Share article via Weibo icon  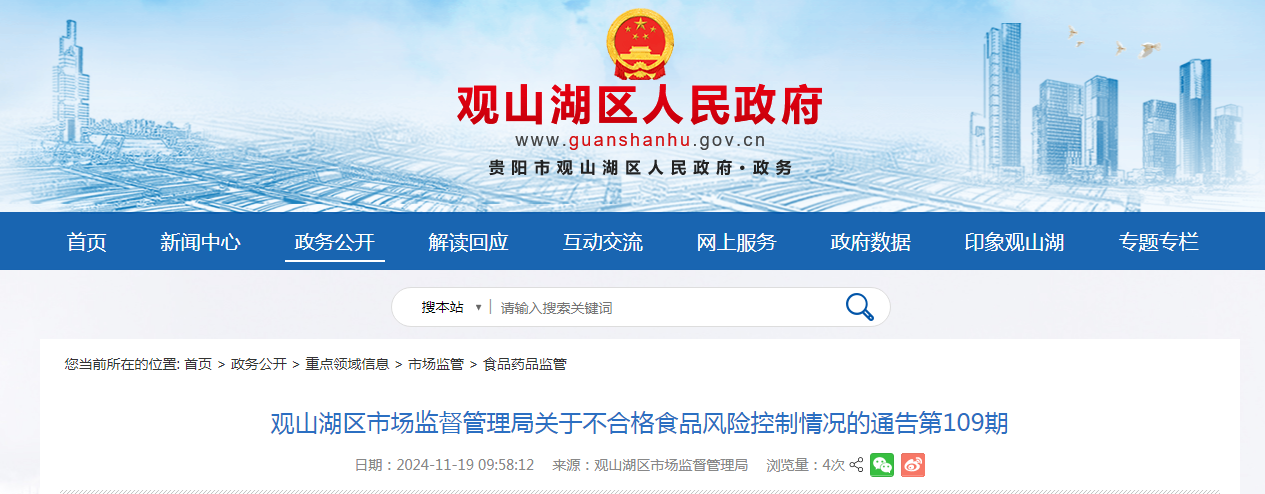[913, 465]
